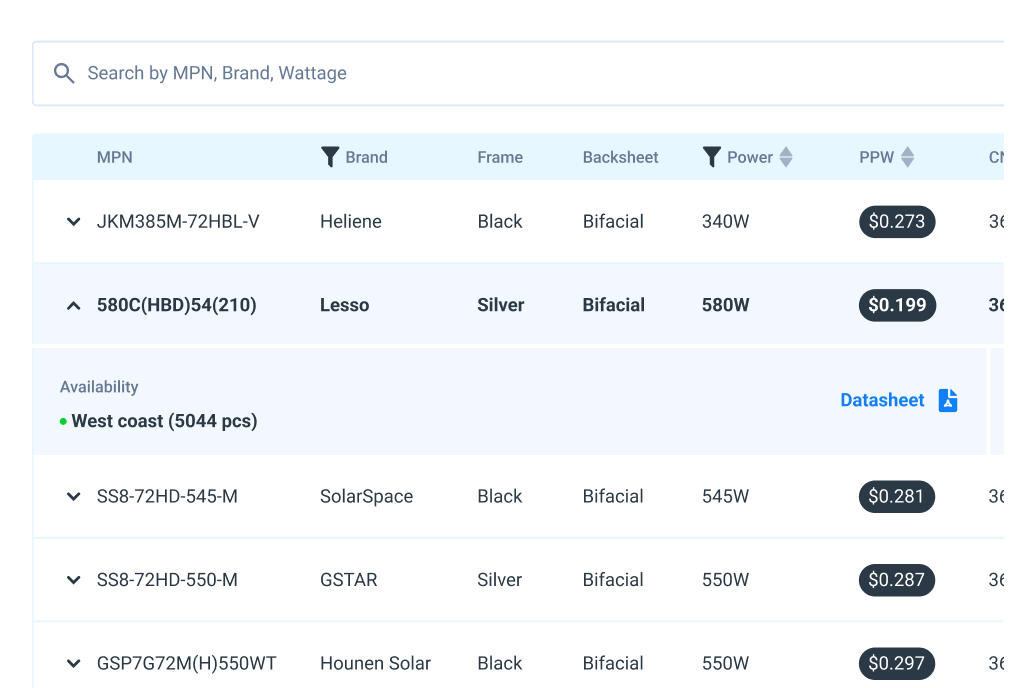Expand the SS8-72HD-550-M row details
Image resolution: width=1012 pixels, height=688 pixels.
[x=73, y=580]
